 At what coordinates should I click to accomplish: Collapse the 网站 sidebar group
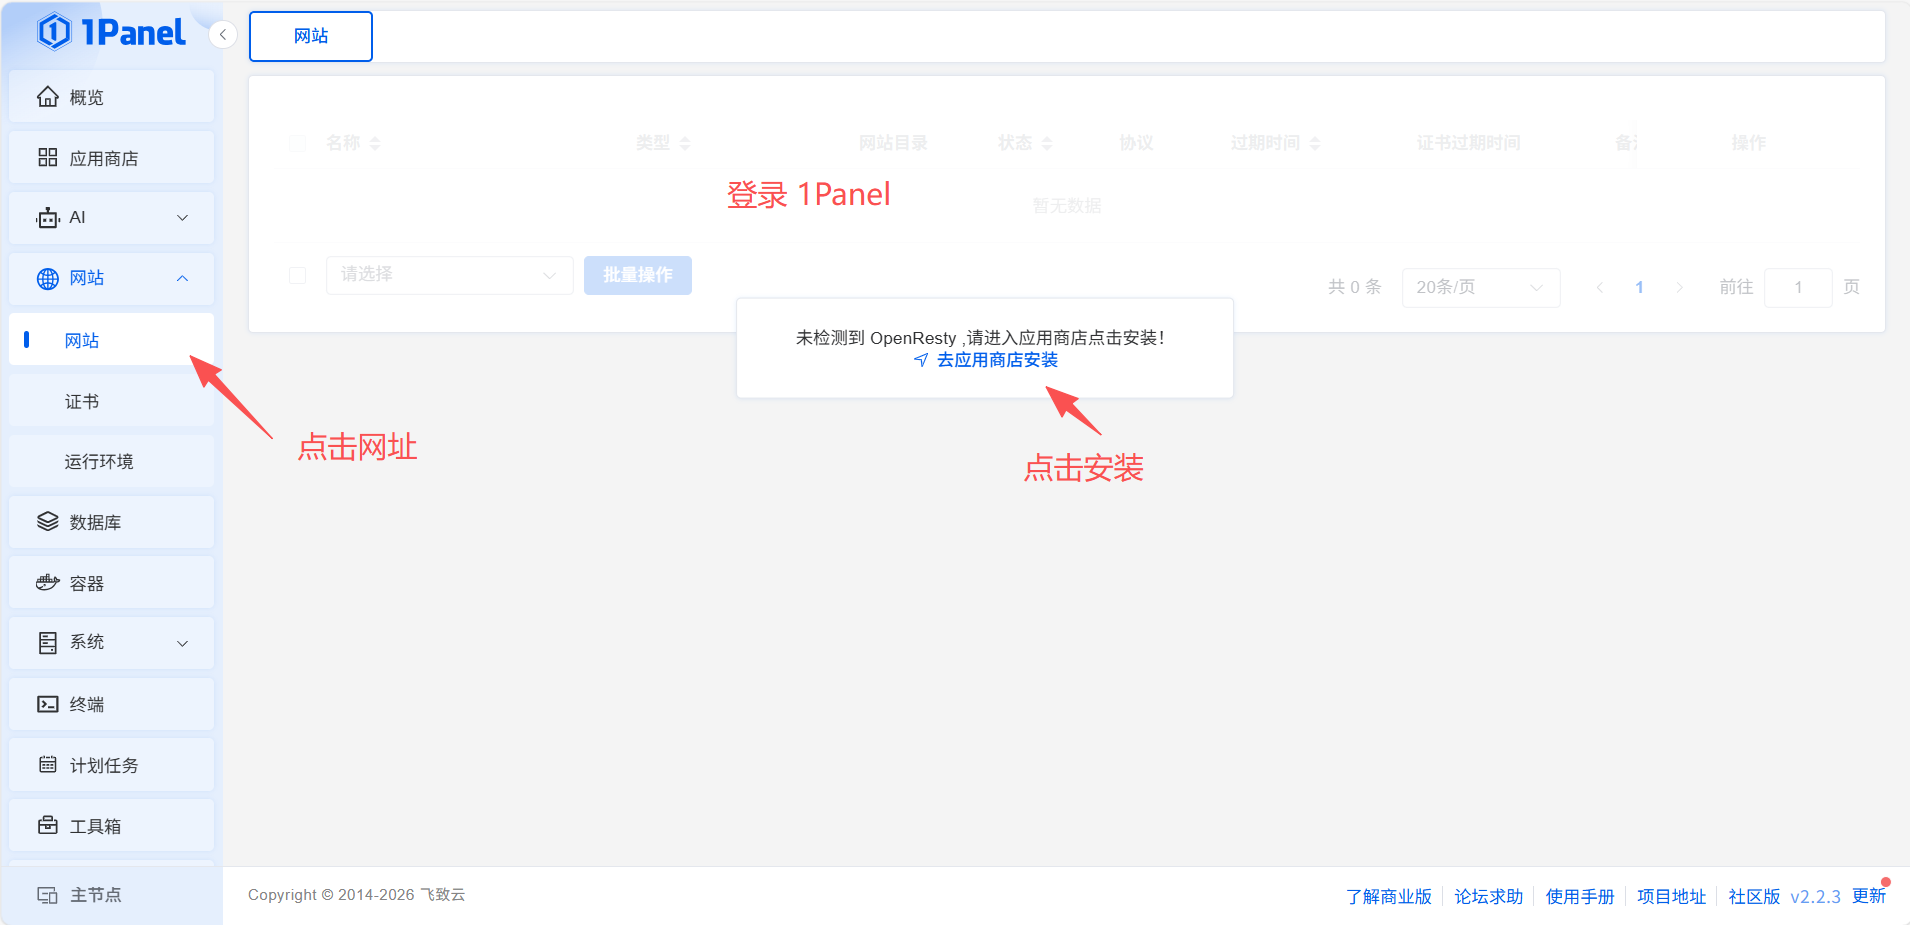coord(111,278)
